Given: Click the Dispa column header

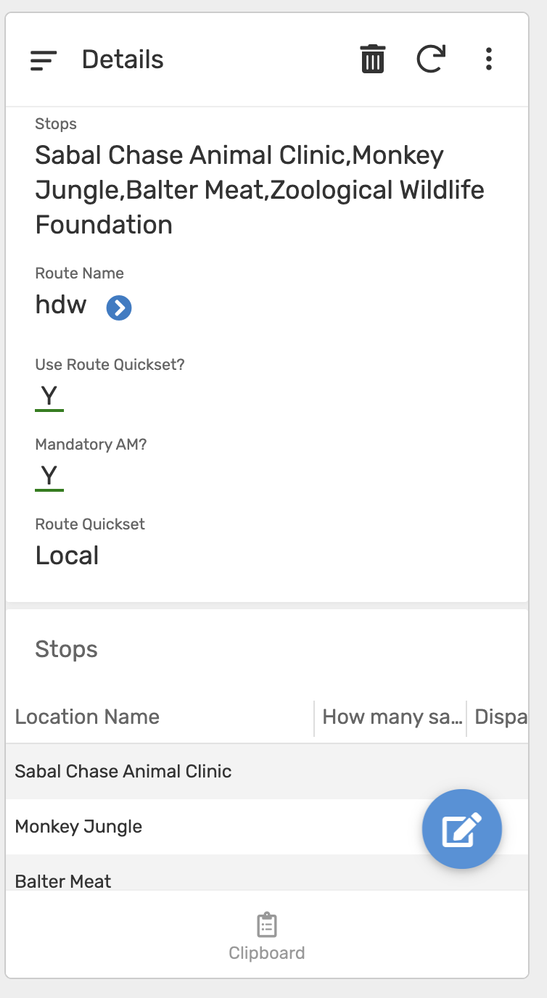Looking at the screenshot, I should click(498, 717).
